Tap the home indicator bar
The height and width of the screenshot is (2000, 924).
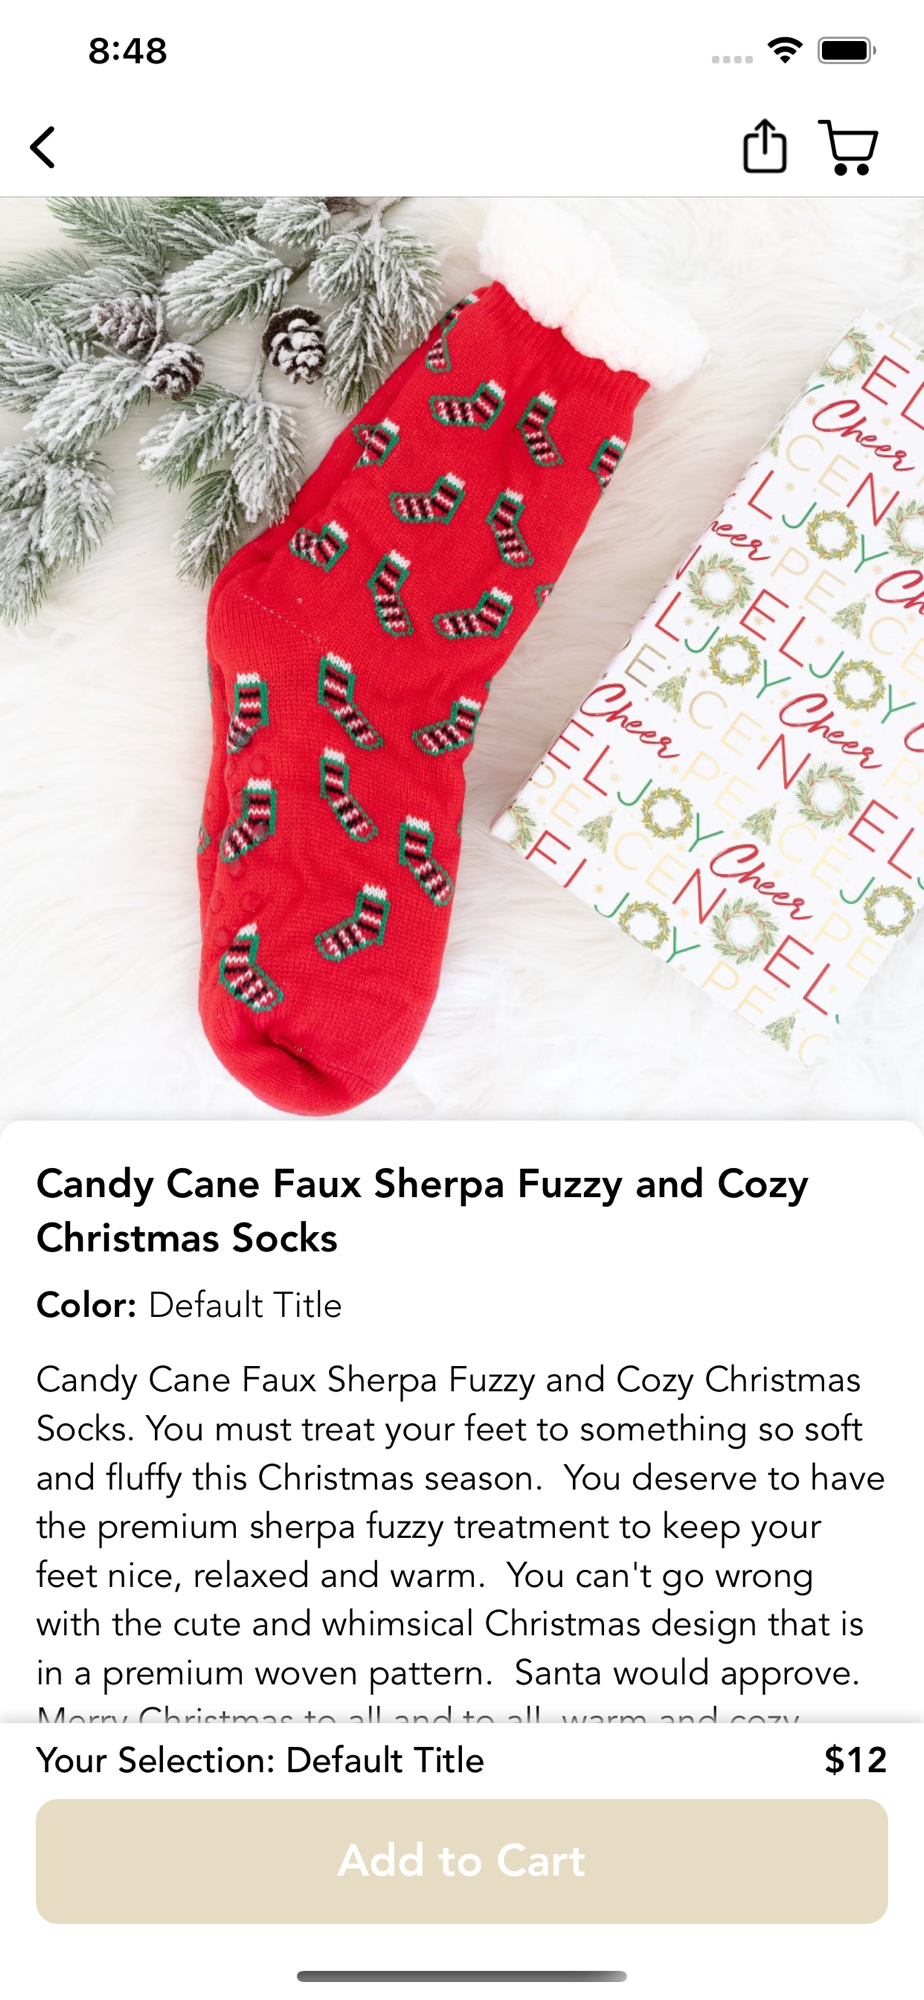462,1976
